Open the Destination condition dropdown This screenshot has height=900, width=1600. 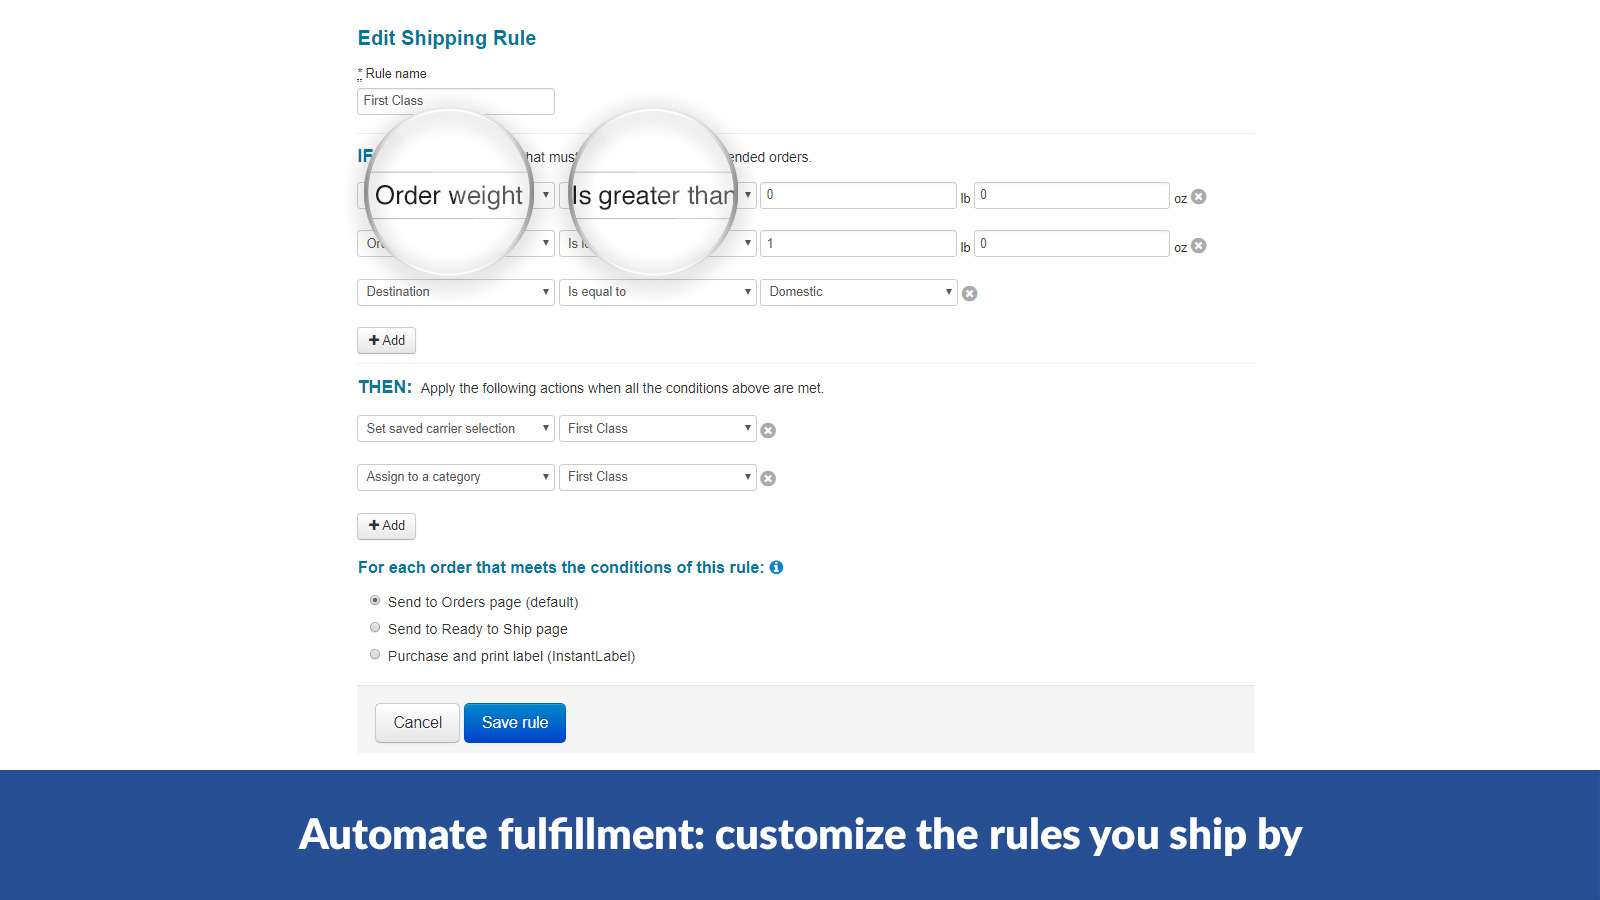tap(456, 292)
